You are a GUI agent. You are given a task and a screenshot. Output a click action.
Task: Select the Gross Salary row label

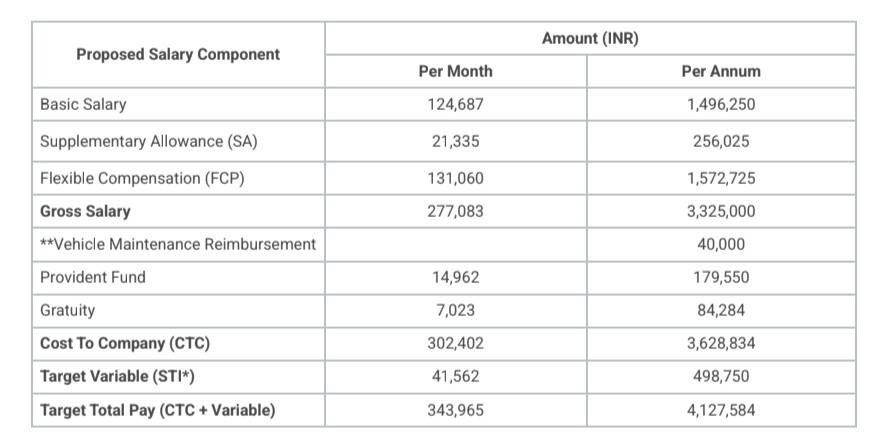point(85,212)
